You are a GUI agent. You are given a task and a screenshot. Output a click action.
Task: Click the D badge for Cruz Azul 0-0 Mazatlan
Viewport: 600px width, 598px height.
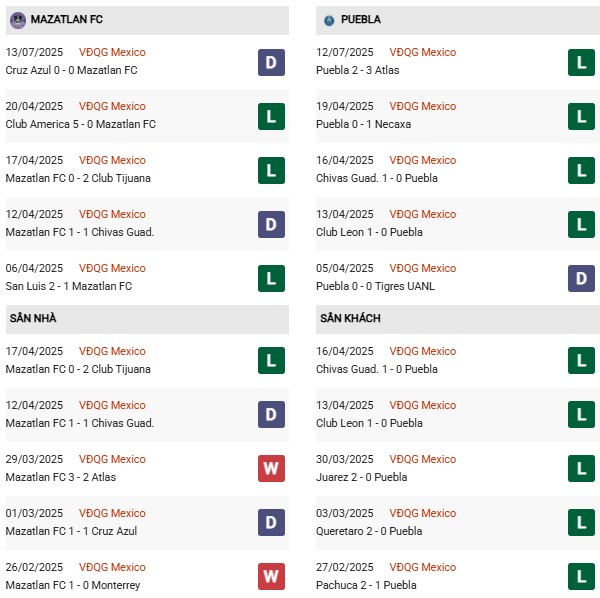271,62
